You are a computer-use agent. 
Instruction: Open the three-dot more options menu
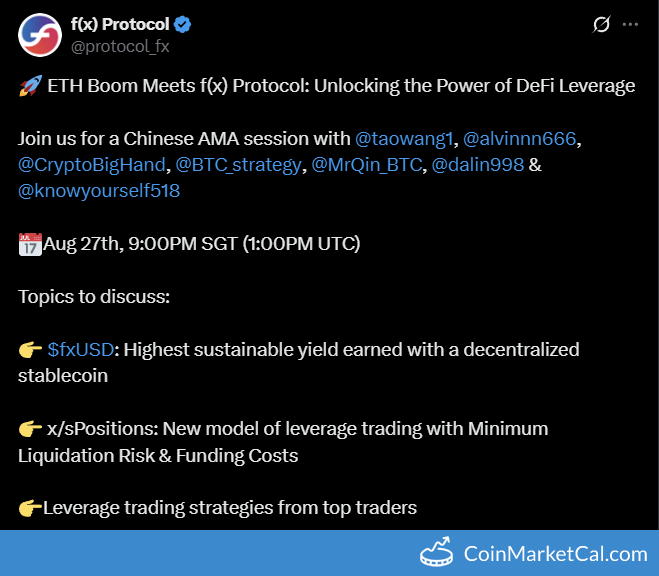(630, 24)
